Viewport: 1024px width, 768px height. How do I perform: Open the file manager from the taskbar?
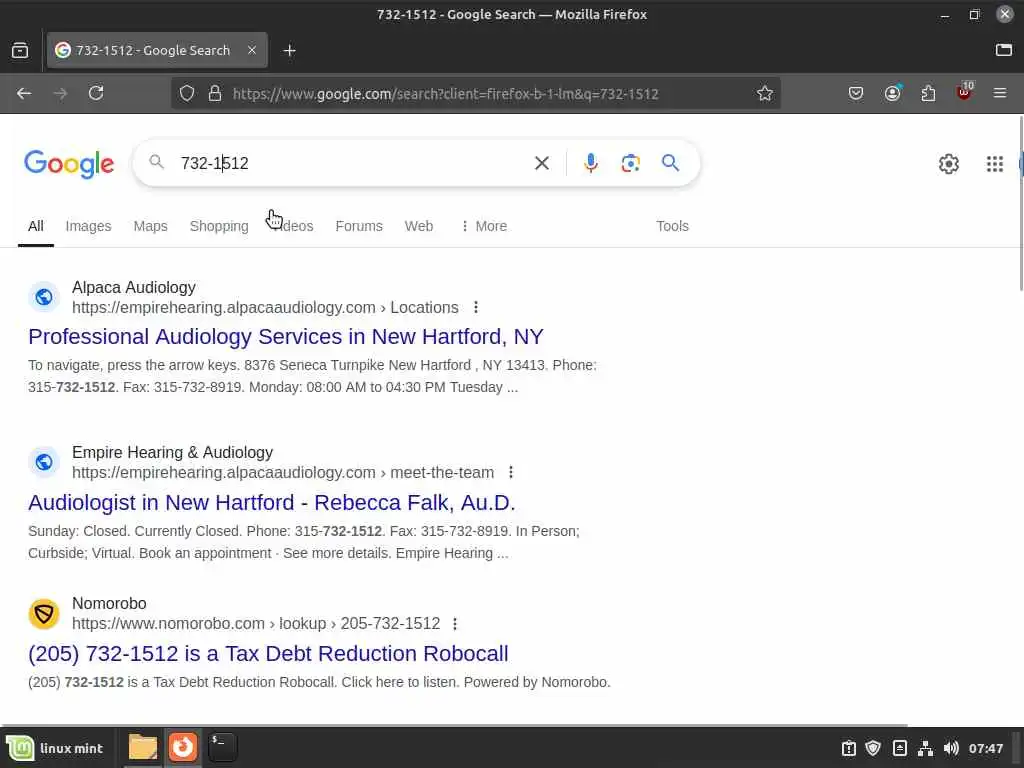point(142,747)
